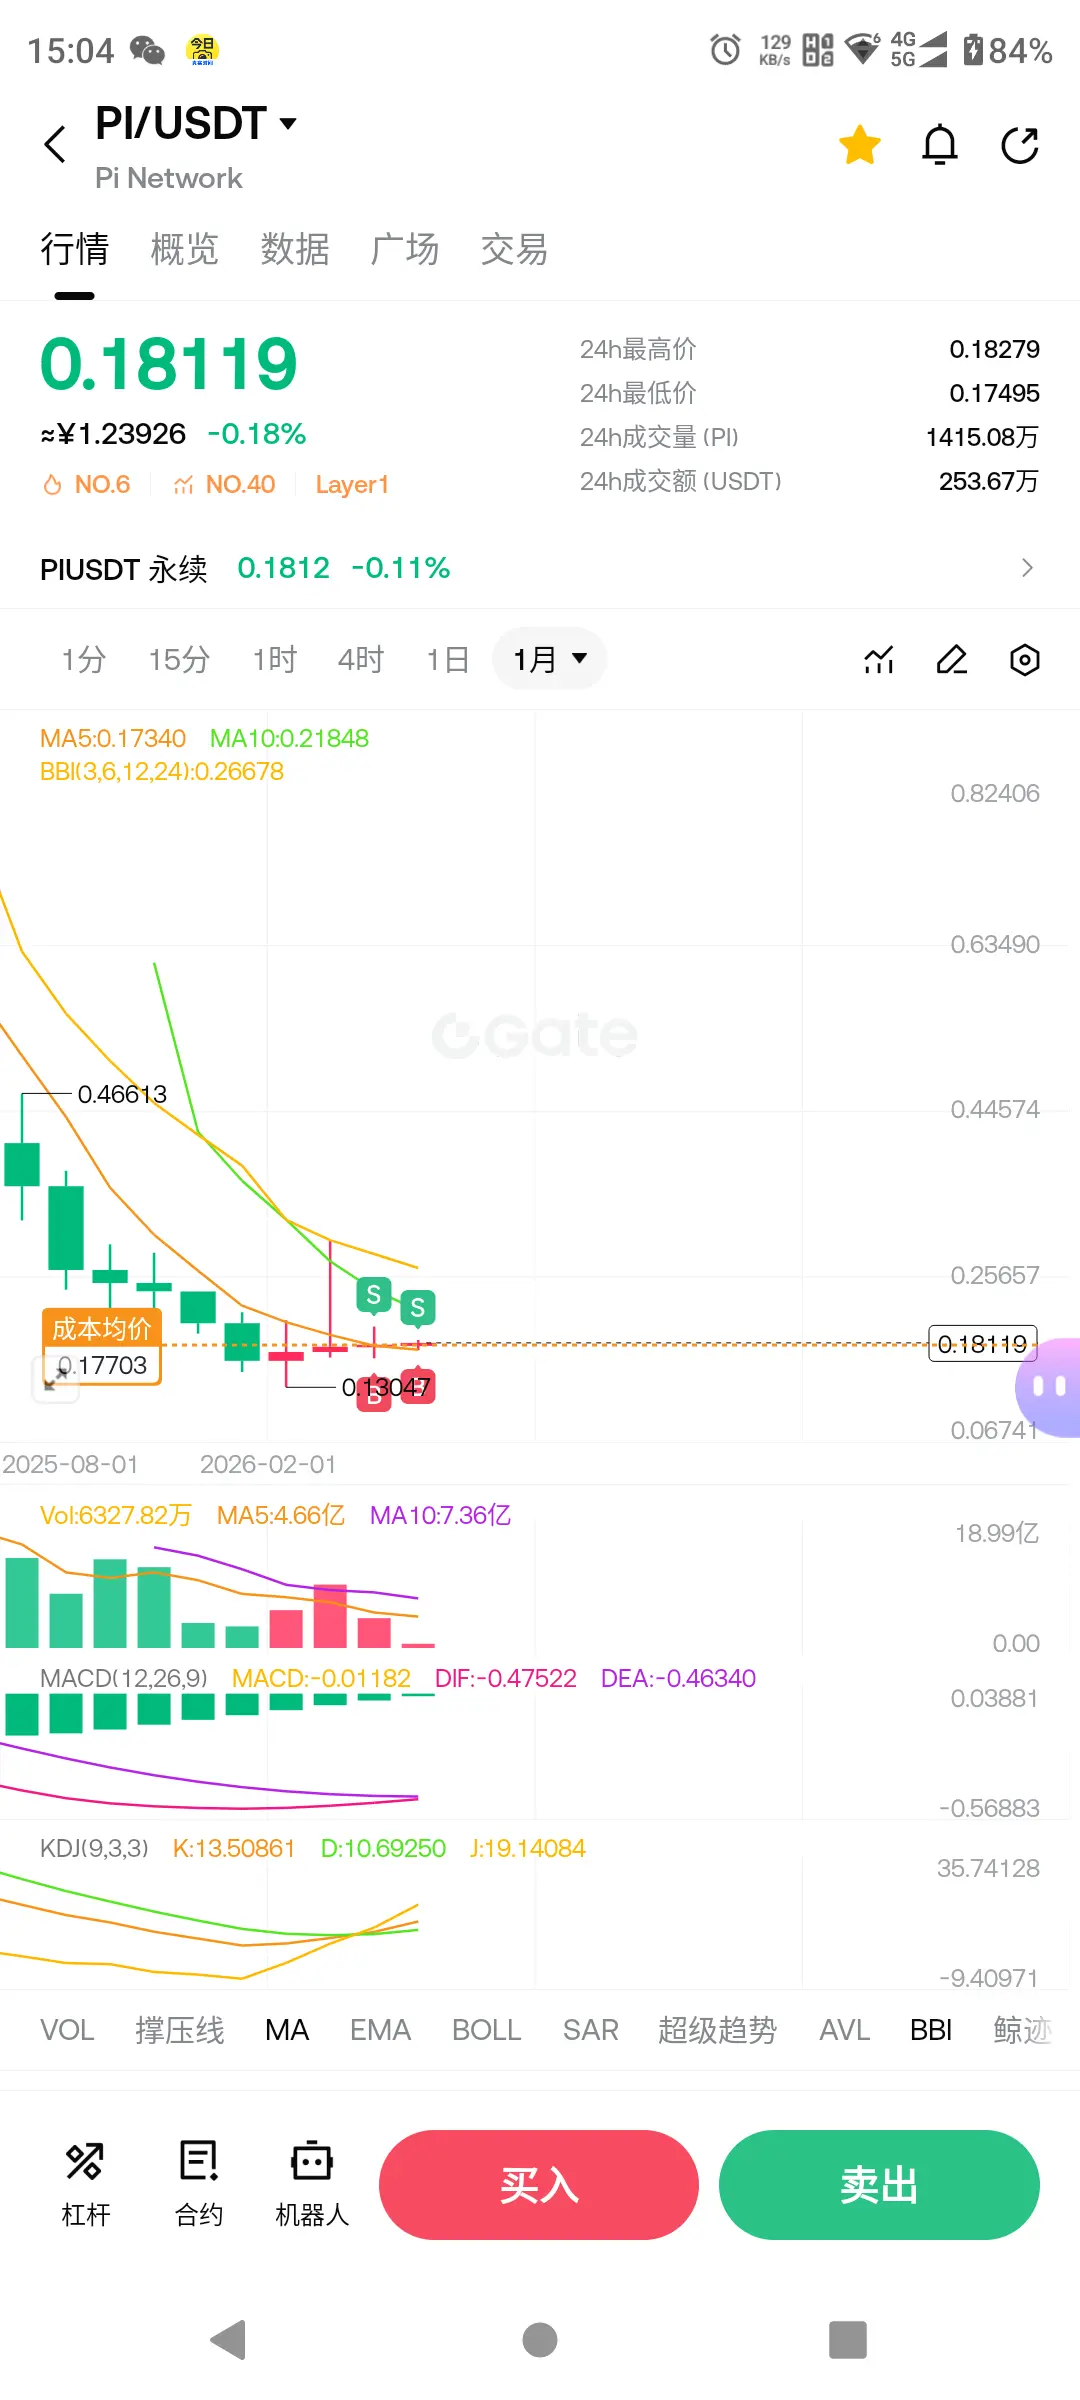Toggle the AVL indicator
Viewport: 1080px width, 2400px height.
tap(845, 2030)
